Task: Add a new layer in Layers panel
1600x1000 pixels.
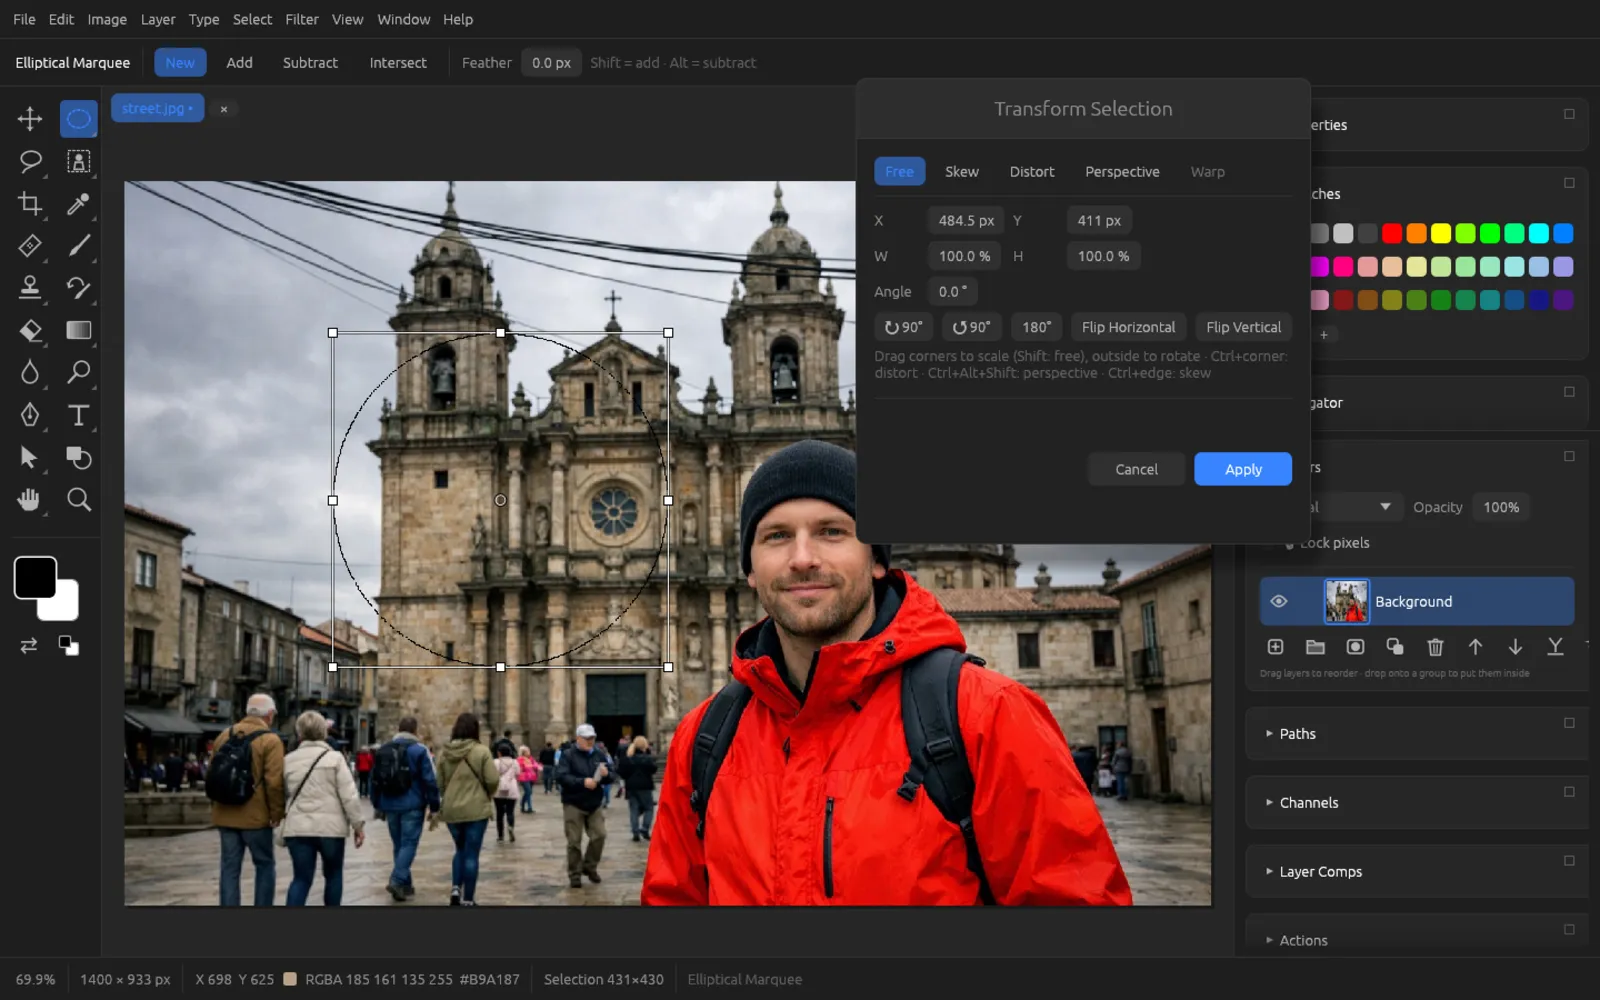Action: click(x=1275, y=647)
